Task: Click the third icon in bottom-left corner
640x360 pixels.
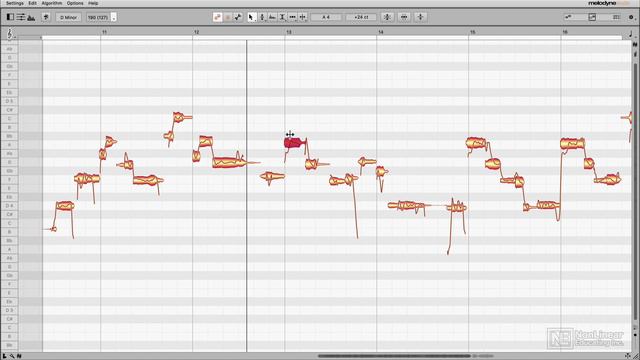Action: (19, 356)
